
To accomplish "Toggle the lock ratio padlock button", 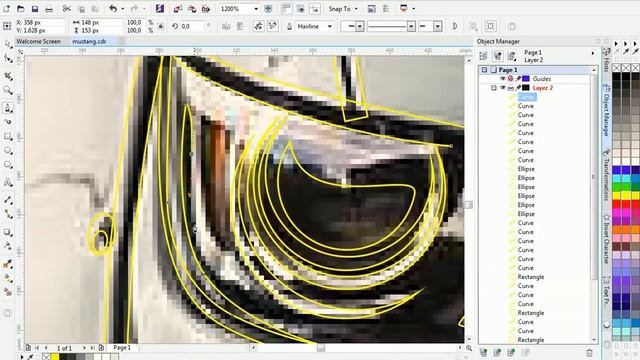I will pos(161,27).
